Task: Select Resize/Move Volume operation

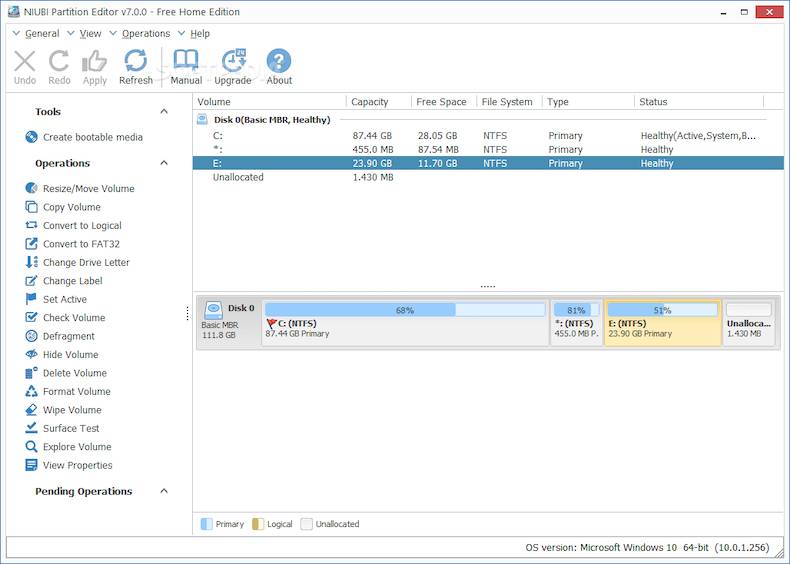Action: pyautogui.click(x=88, y=188)
